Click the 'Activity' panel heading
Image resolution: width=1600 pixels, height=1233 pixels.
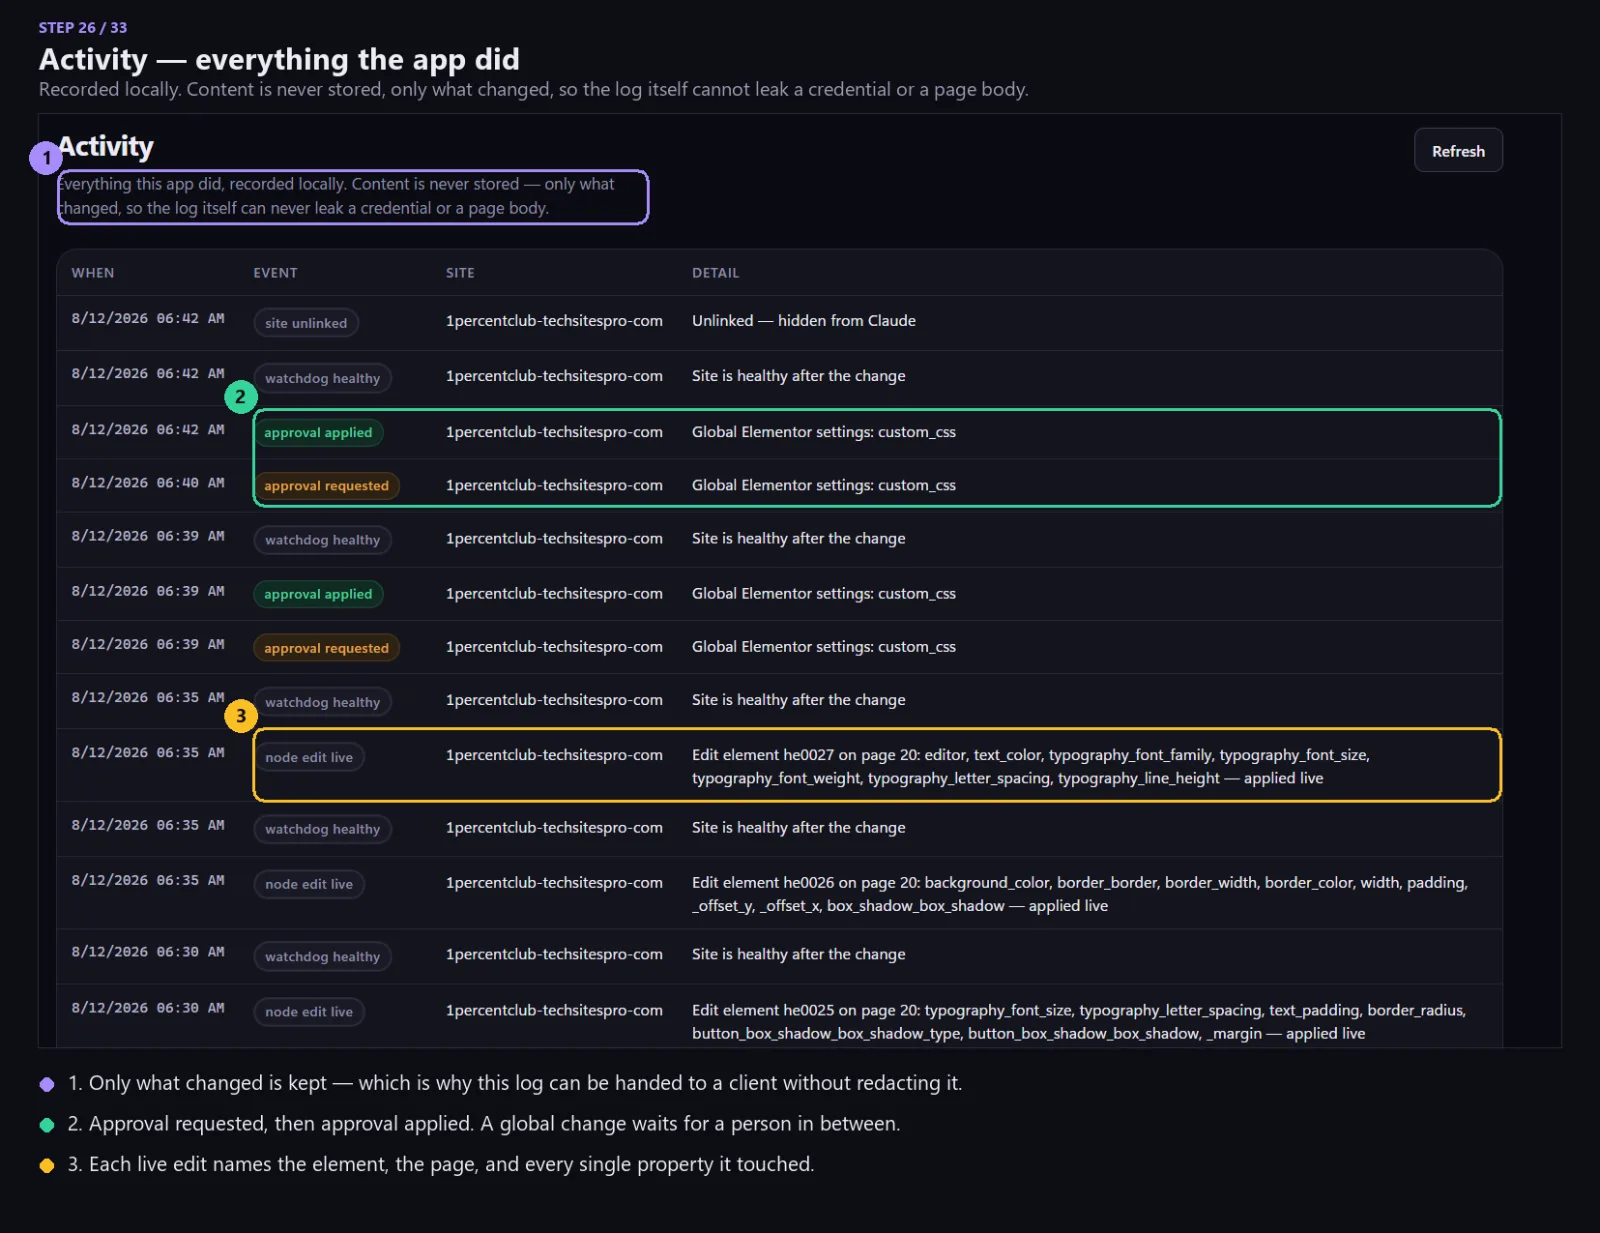(106, 146)
